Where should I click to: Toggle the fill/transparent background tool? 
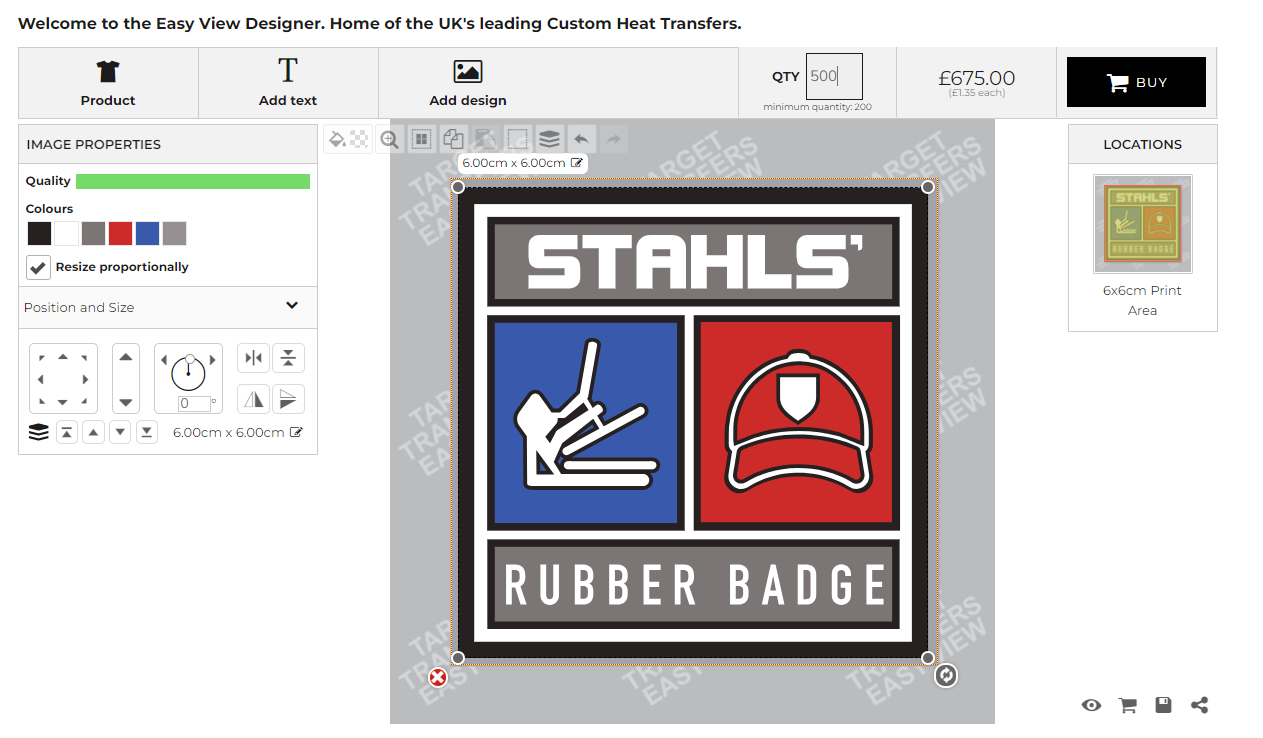(348, 139)
